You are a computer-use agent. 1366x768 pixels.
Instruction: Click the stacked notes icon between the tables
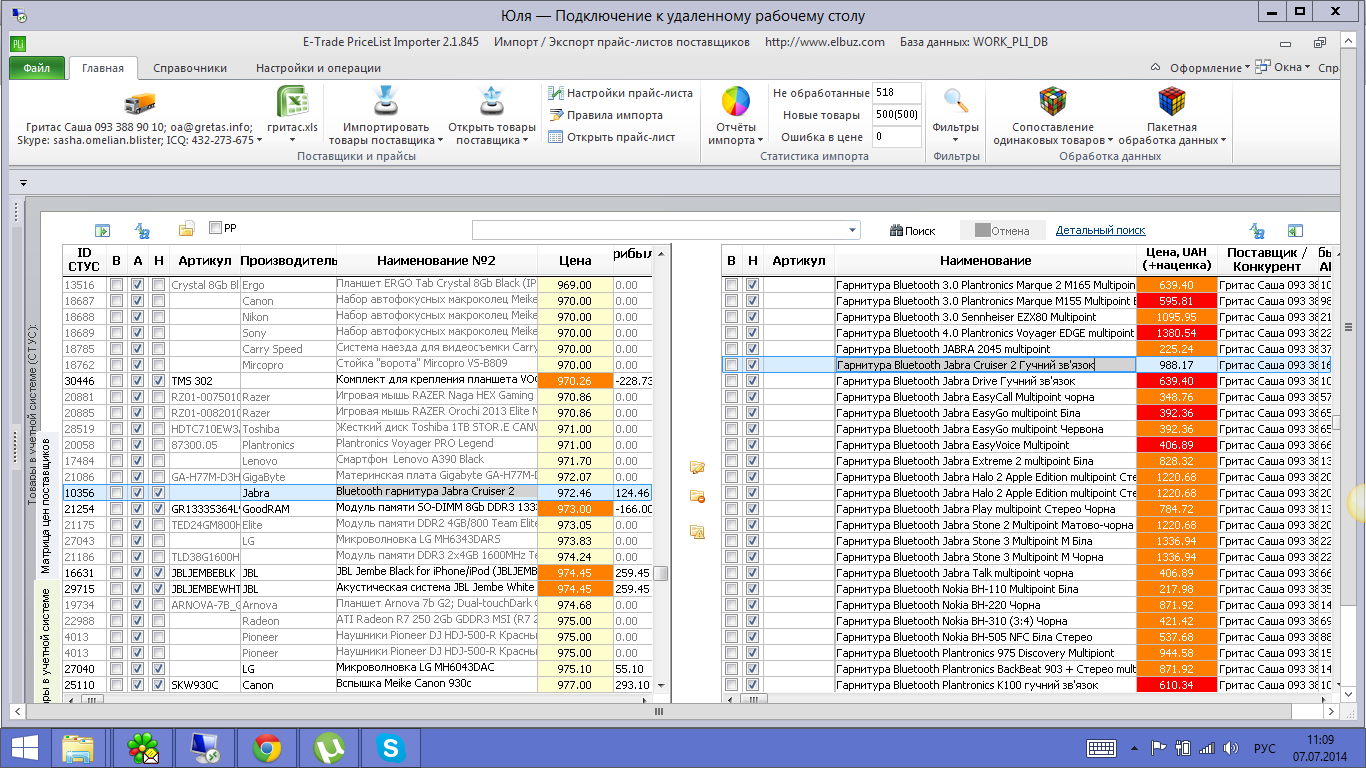(697, 531)
